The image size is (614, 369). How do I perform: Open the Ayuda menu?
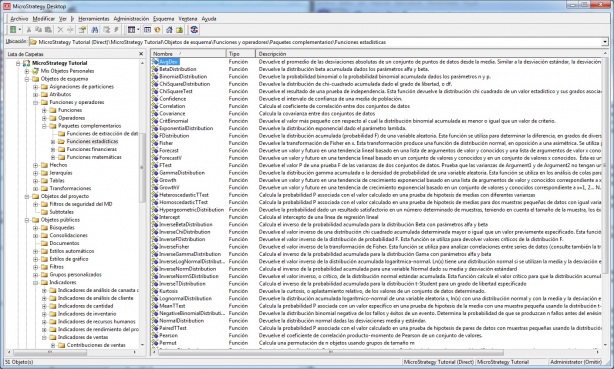tap(209, 19)
